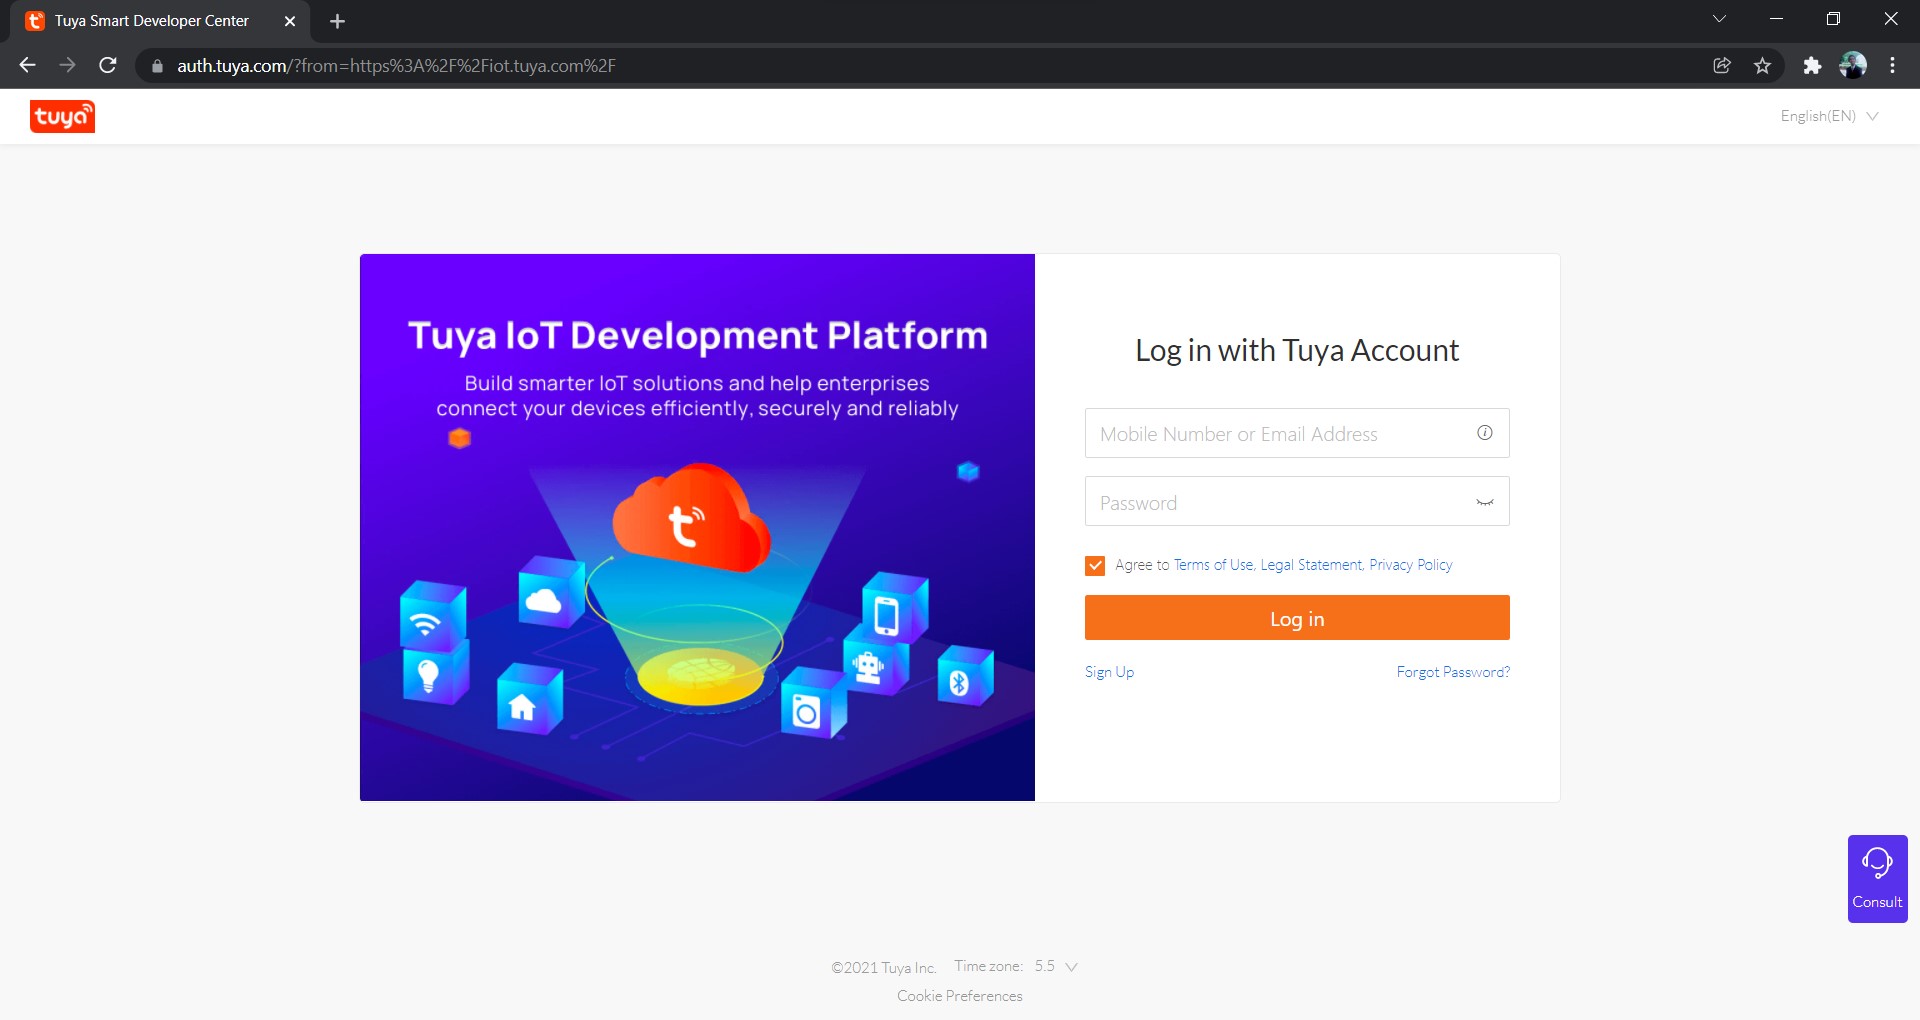Viewport: 1920px width, 1020px height.
Task: Uncheck the Agree to terms checkbox
Action: (1095, 565)
